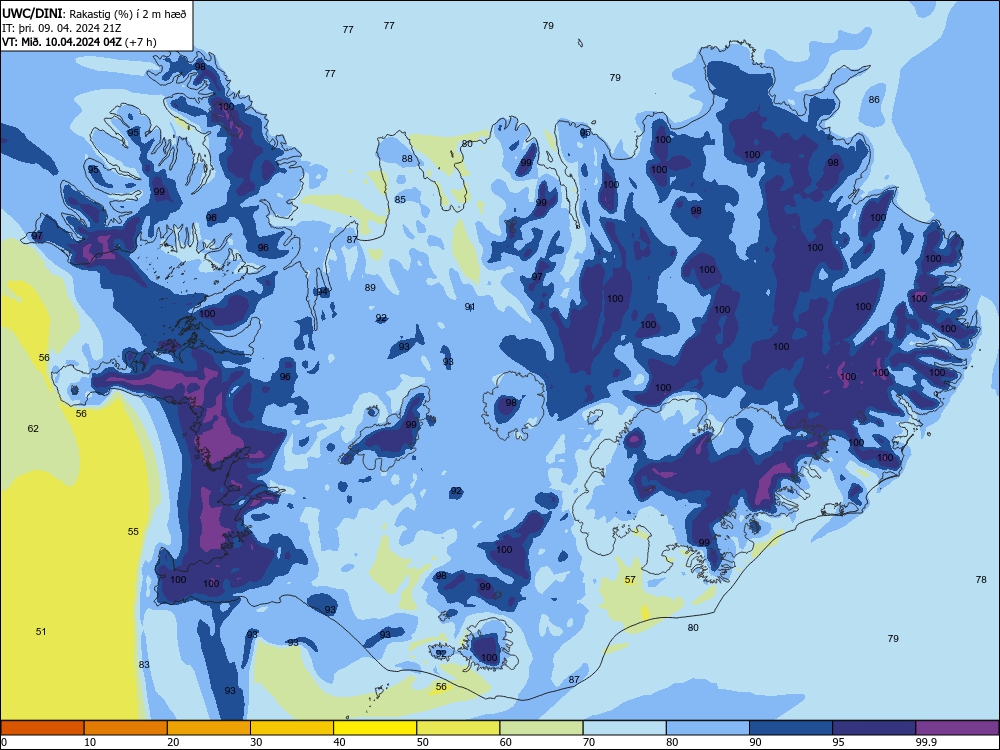The width and height of the screenshot is (1000, 750).
Task: Click the medium blue 80–90 legend swatch
Action: pos(708,728)
